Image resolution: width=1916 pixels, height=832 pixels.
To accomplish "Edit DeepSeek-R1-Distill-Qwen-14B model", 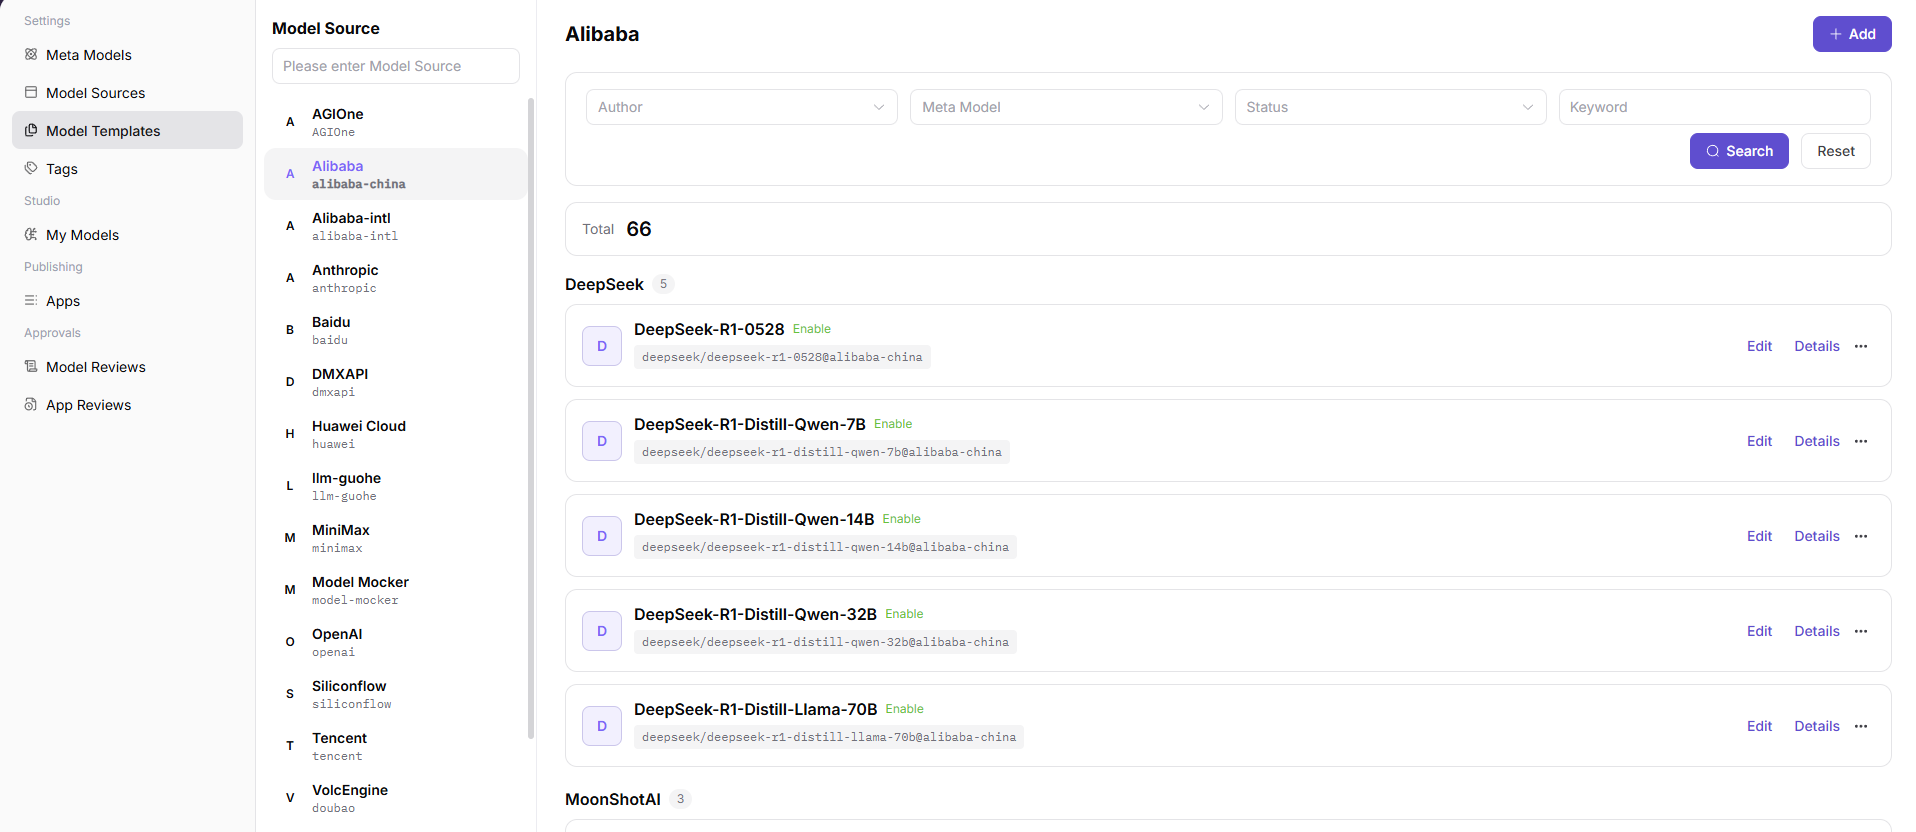I will click(1759, 536).
